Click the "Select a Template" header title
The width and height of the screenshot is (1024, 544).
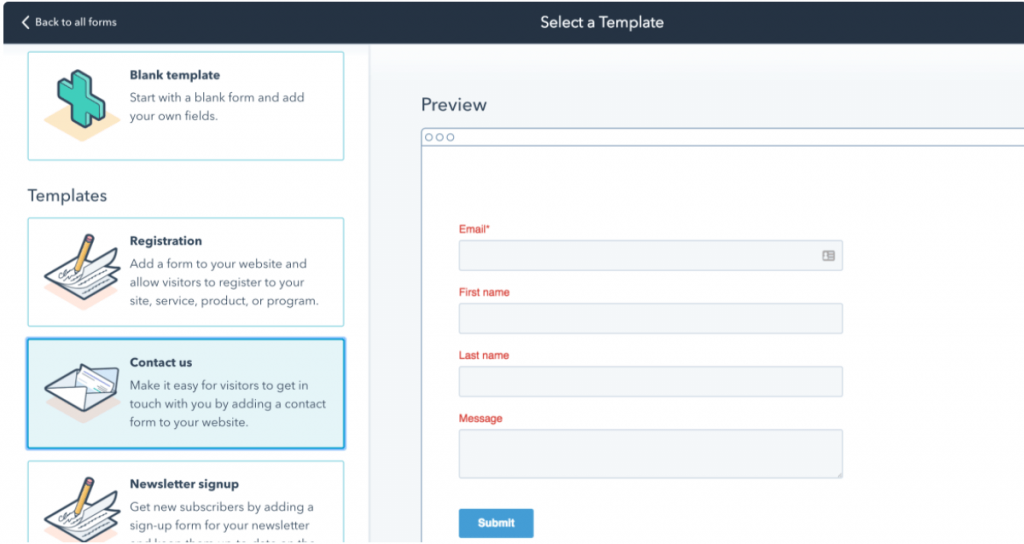[601, 22]
